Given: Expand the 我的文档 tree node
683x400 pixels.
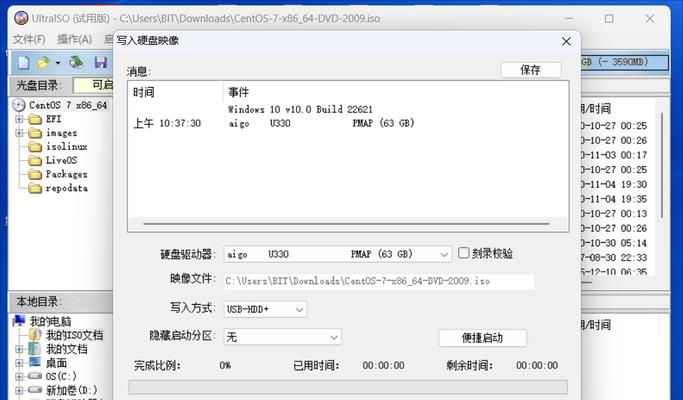Looking at the screenshot, I should pos(19,349).
